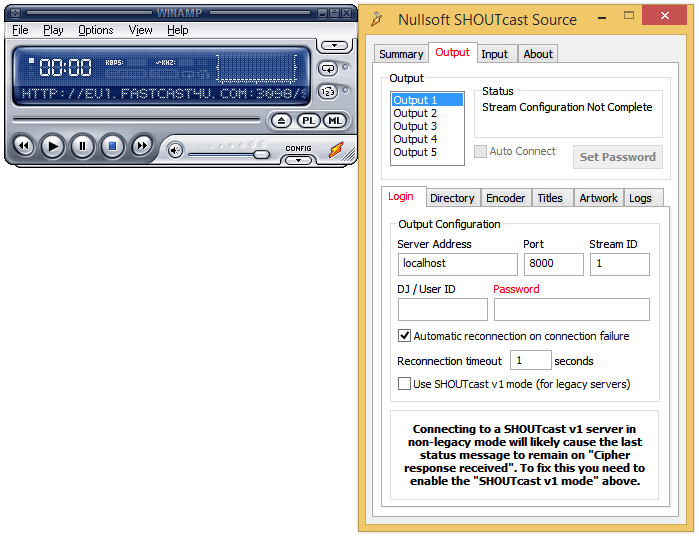Click Winamp mute speaker icon
The height and width of the screenshot is (538, 699).
(175, 151)
